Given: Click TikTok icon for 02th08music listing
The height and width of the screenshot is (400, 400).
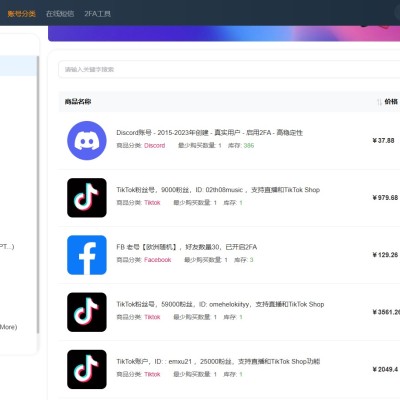Looking at the screenshot, I should 87,198.
